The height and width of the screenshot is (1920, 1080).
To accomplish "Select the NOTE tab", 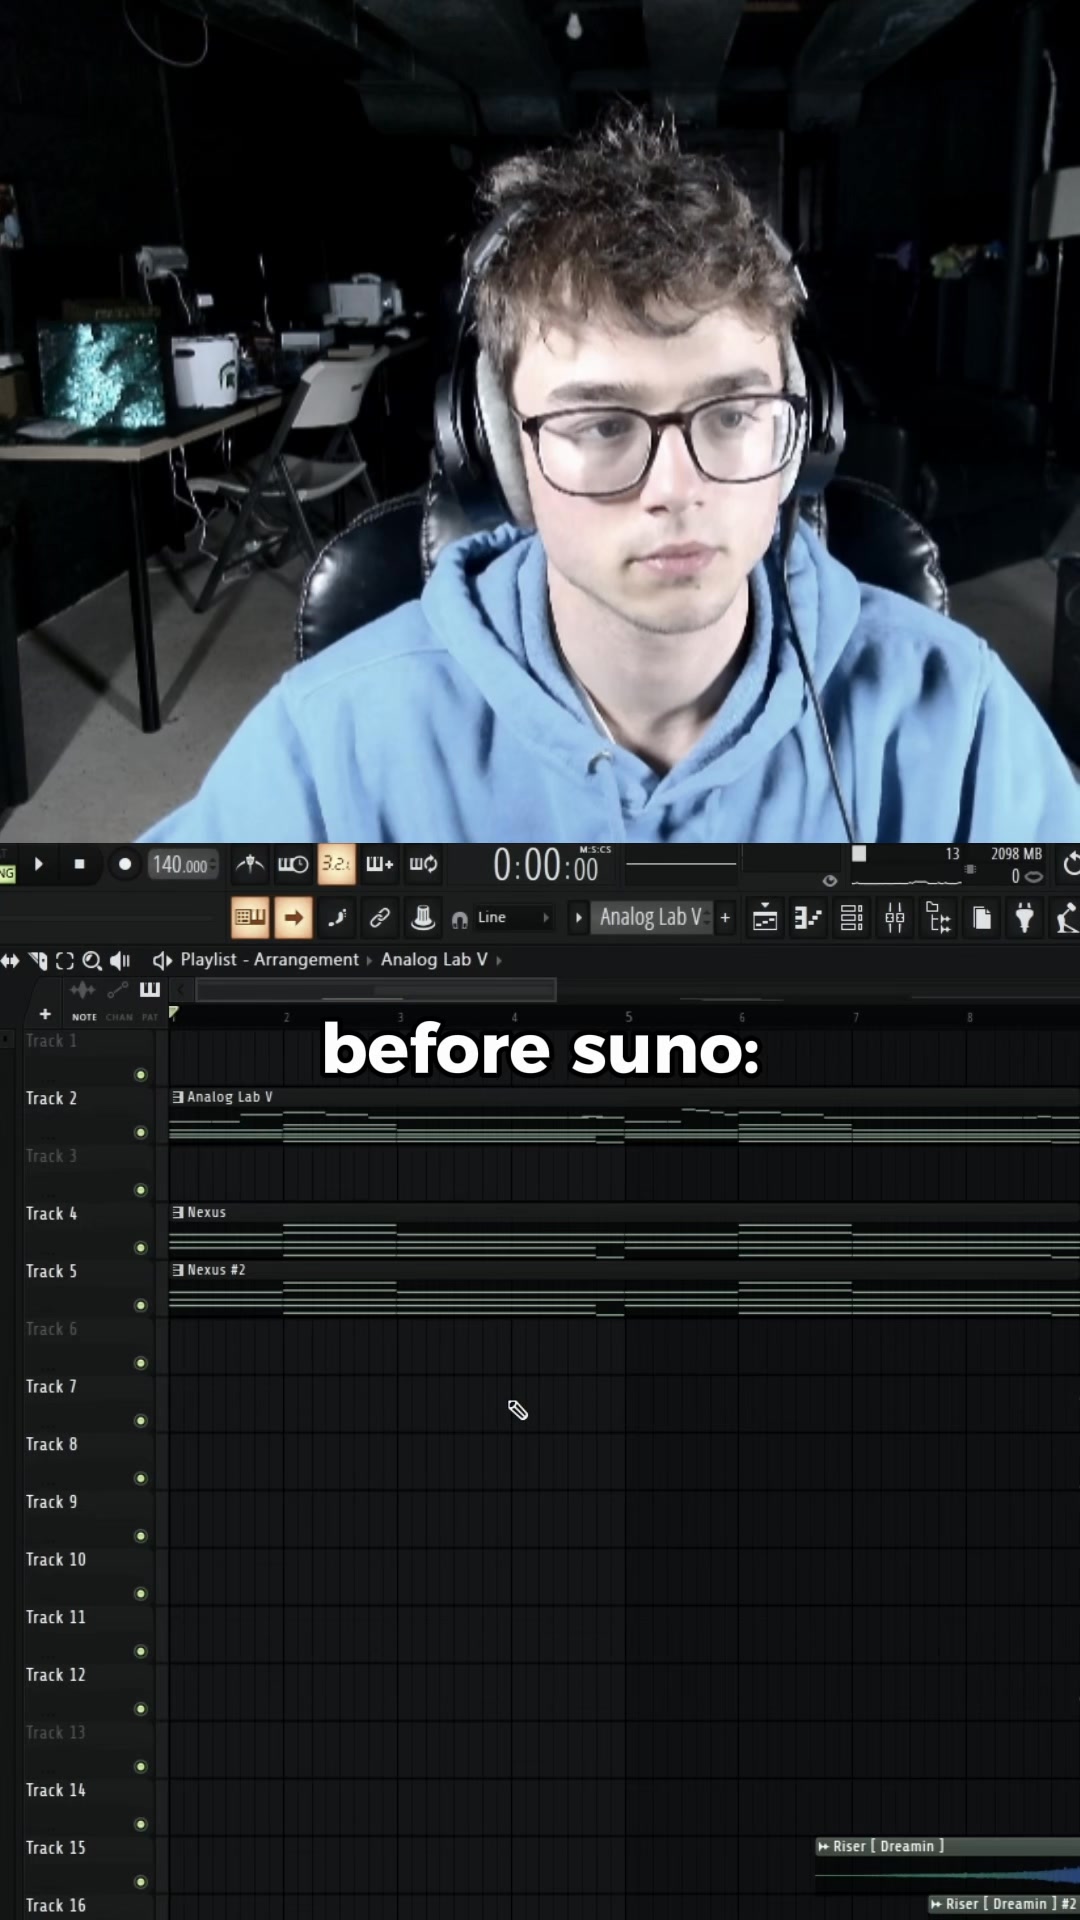I will tap(85, 1017).
